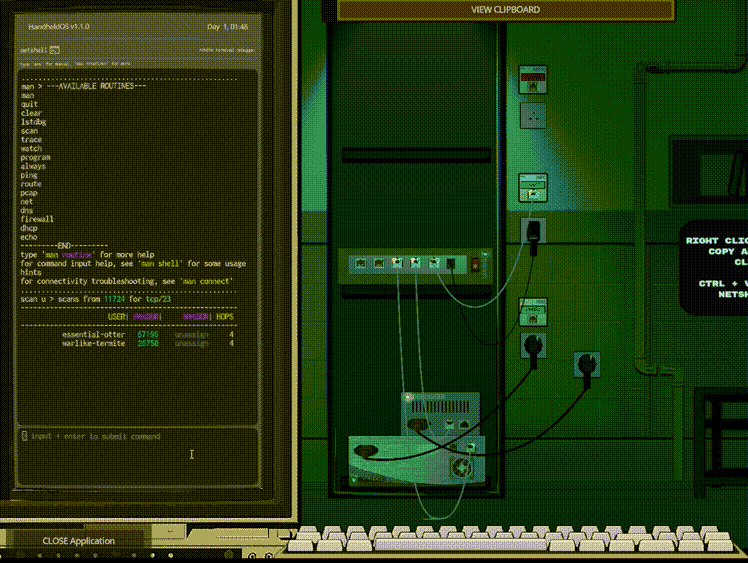Click the empty wall power outlet

pos(532,116)
